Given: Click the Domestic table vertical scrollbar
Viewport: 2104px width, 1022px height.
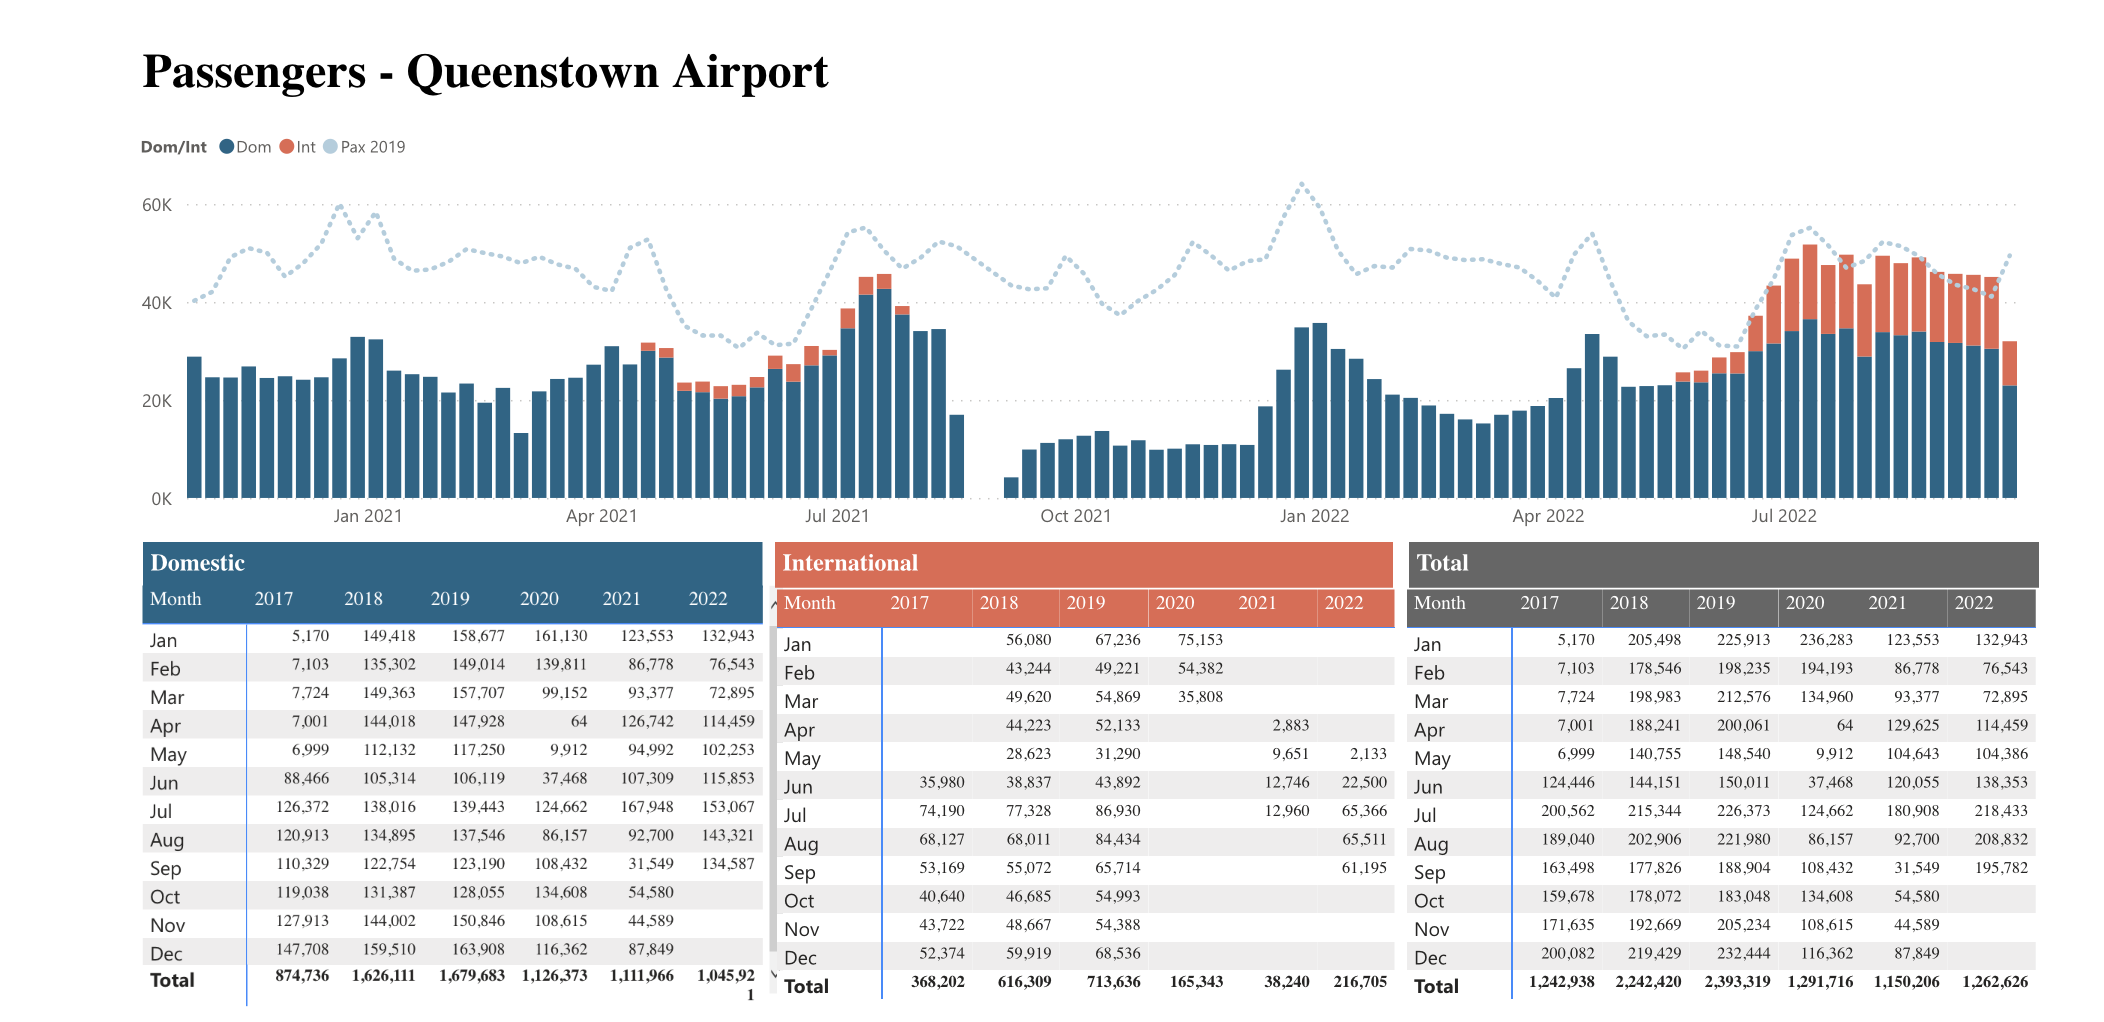Looking at the screenshot, I should coord(773,780).
